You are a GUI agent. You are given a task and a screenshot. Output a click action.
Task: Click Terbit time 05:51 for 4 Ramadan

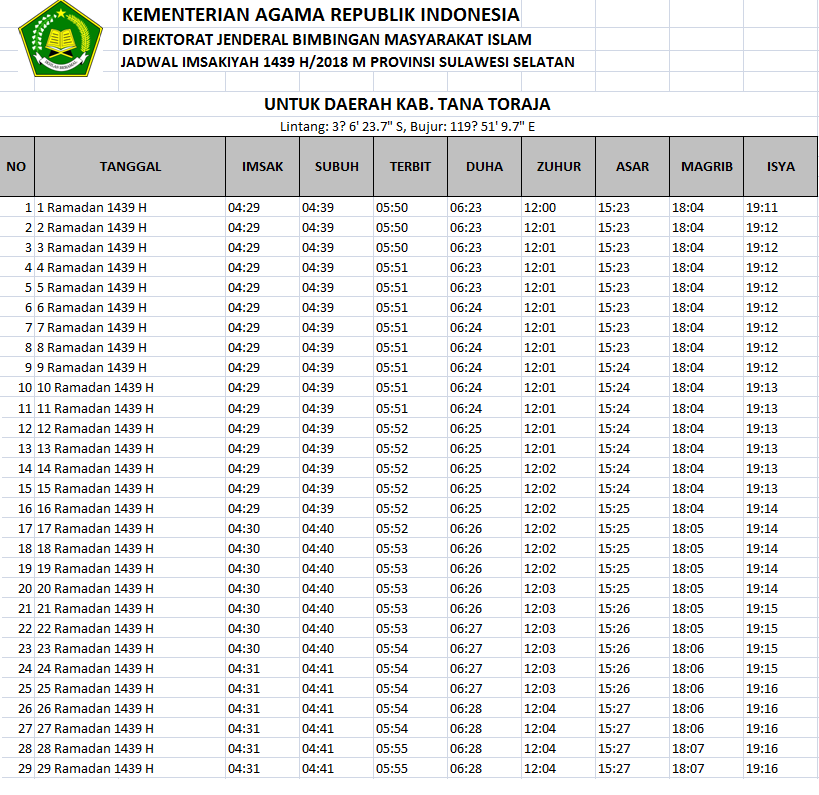coord(411,268)
